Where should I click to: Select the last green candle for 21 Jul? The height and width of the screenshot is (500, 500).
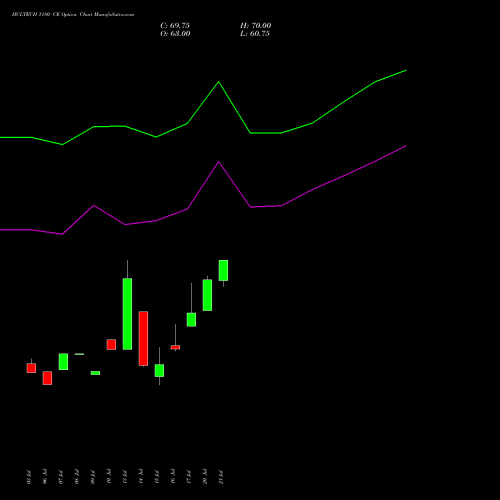click(223, 270)
